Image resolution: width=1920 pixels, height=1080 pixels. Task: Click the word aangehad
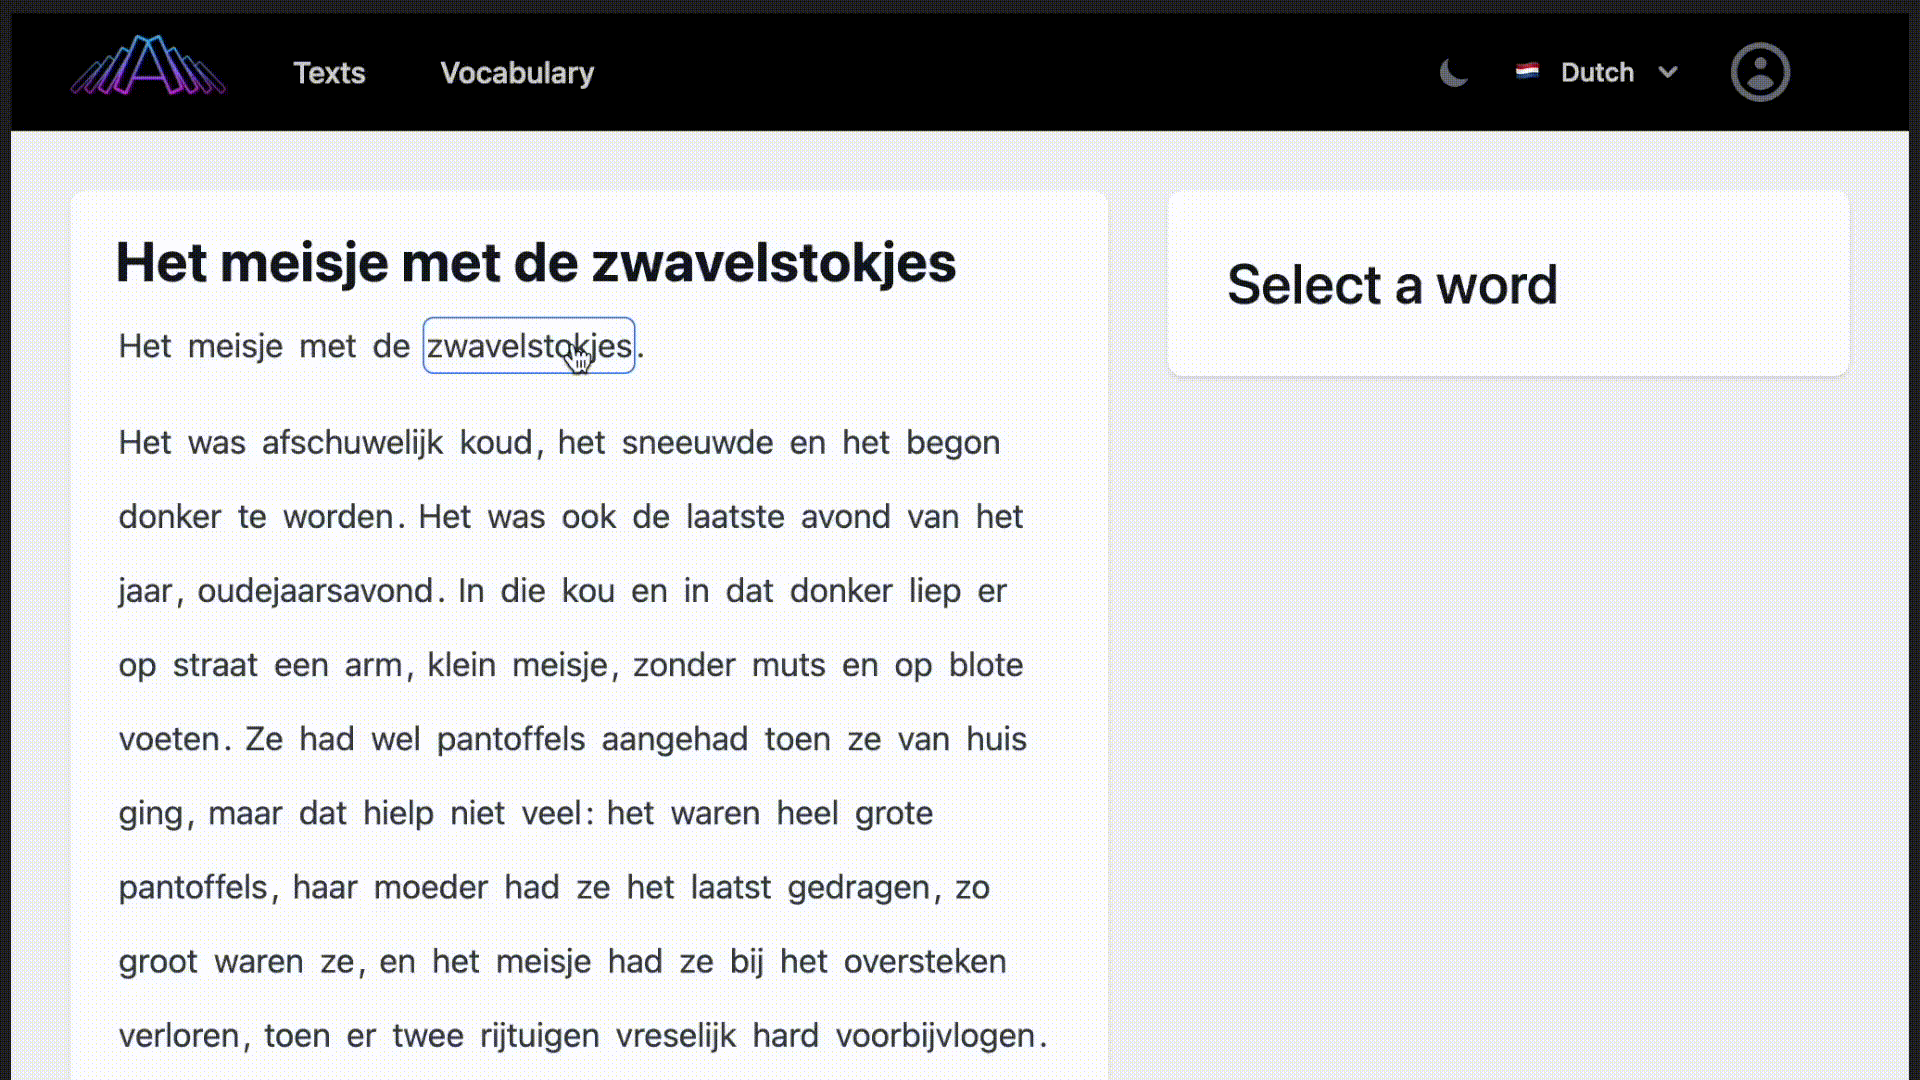(x=674, y=740)
